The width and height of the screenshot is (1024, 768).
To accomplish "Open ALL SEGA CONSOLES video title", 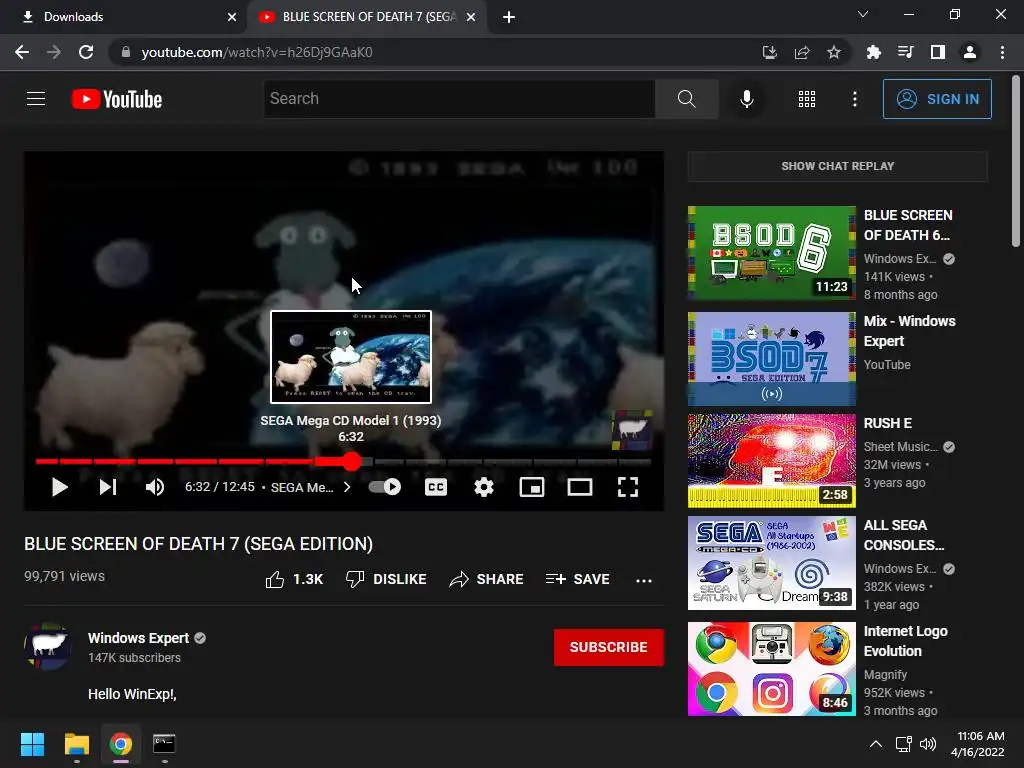I will (x=904, y=535).
